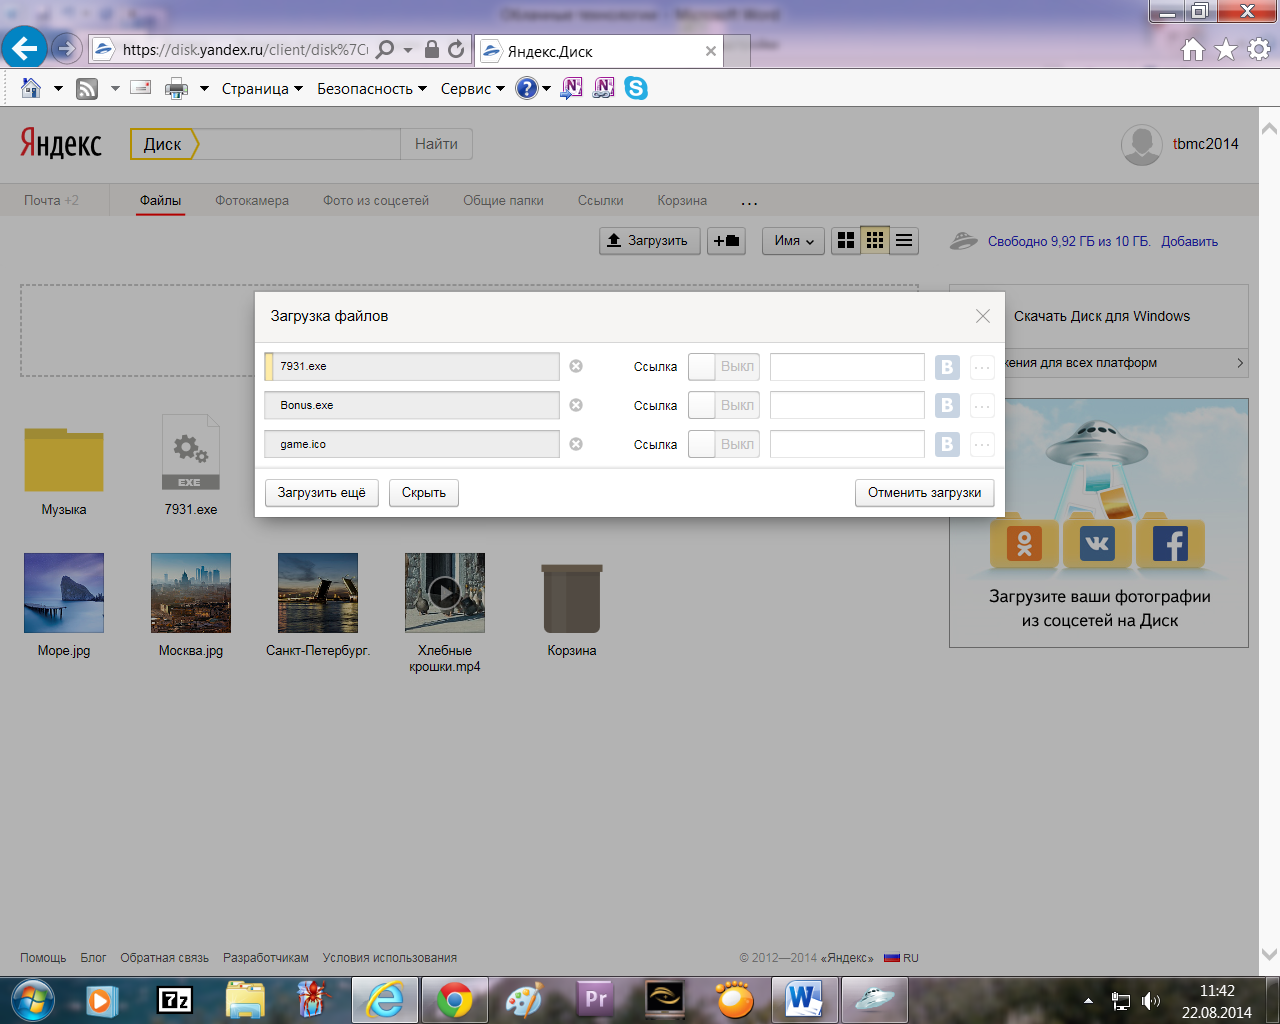Open the Print dropdown arrow
This screenshot has height=1024, width=1280.
click(x=204, y=89)
